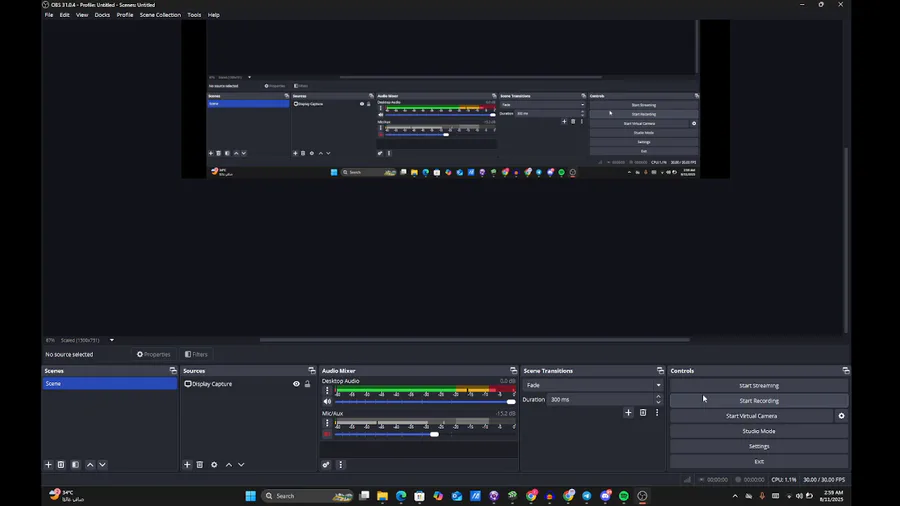Enable Studio Mode button
The height and width of the screenshot is (506, 900).
pyautogui.click(x=759, y=431)
